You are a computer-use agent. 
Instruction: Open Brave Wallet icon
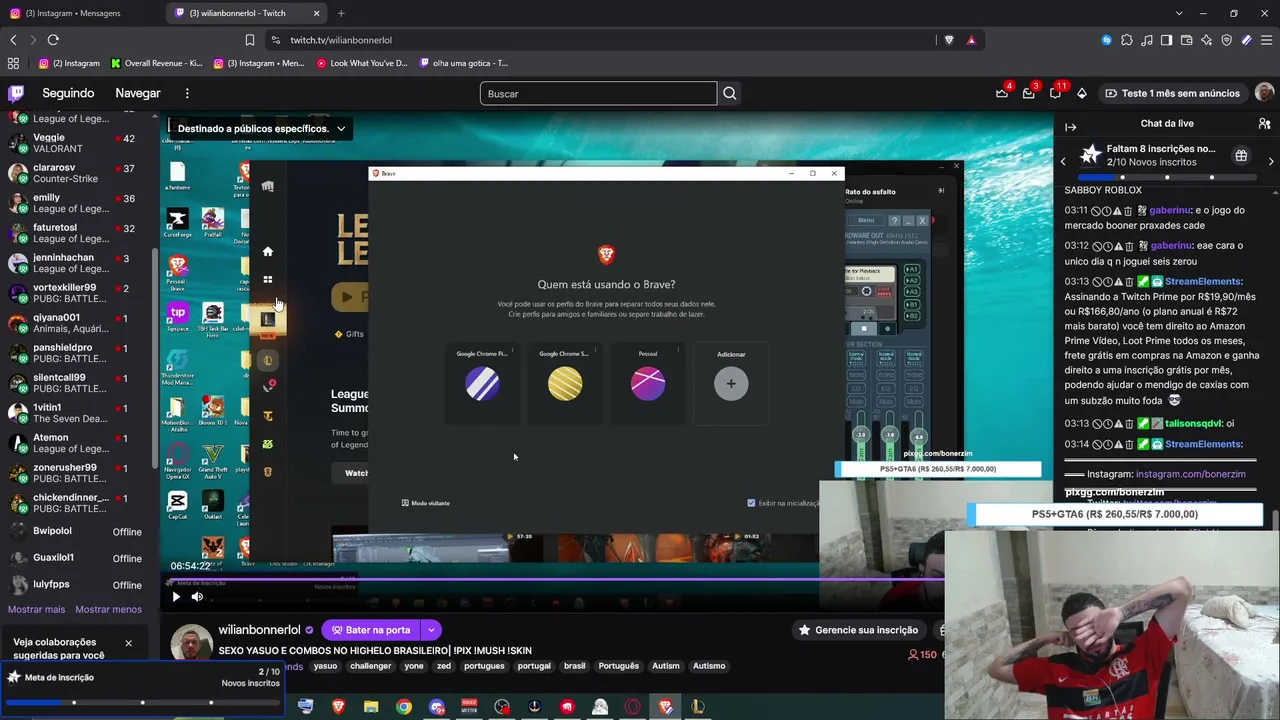pos(1187,40)
